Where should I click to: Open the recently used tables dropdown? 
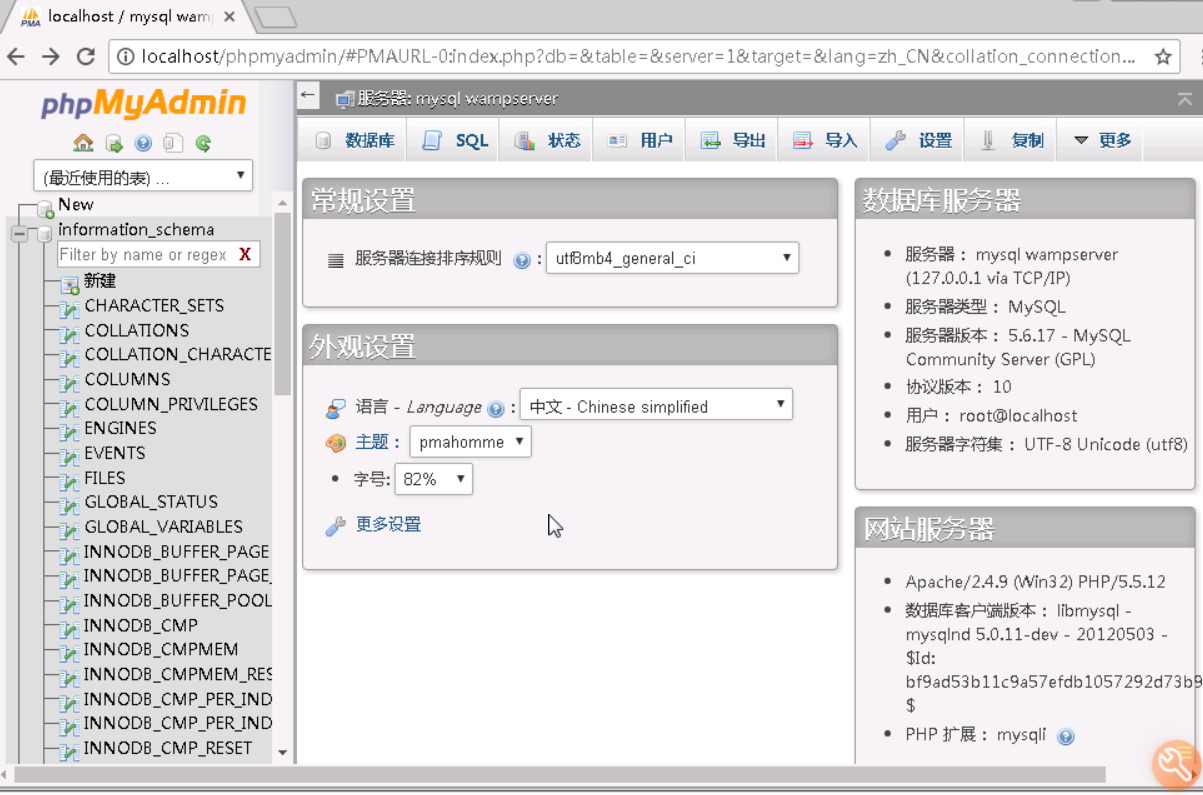[143, 177]
